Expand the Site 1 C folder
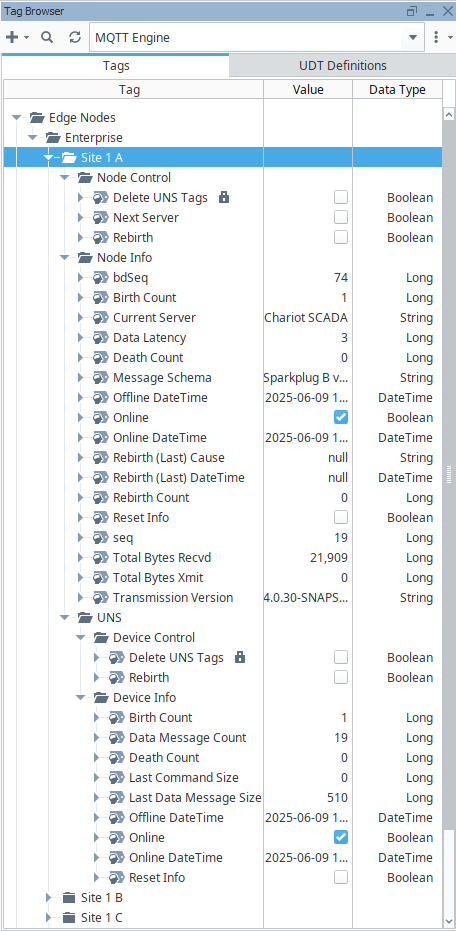The width and height of the screenshot is (456, 931). (x=49, y=917)
